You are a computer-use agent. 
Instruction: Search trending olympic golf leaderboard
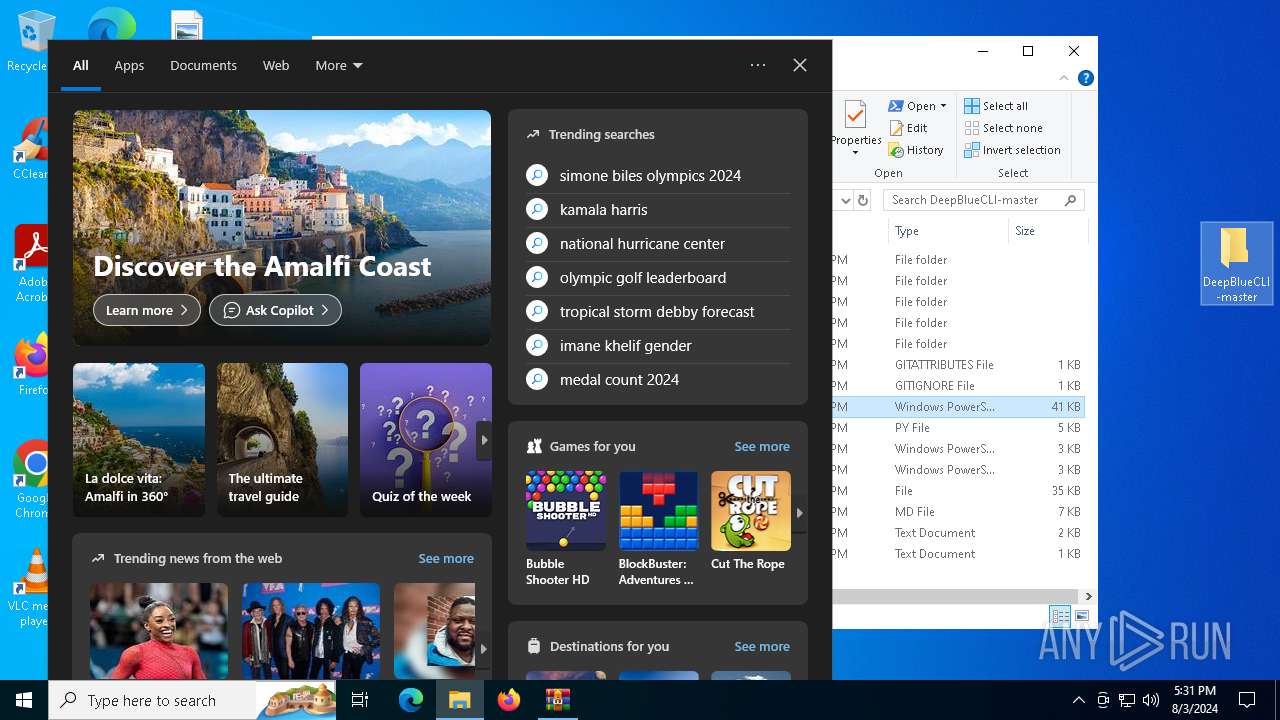(658, 278)
